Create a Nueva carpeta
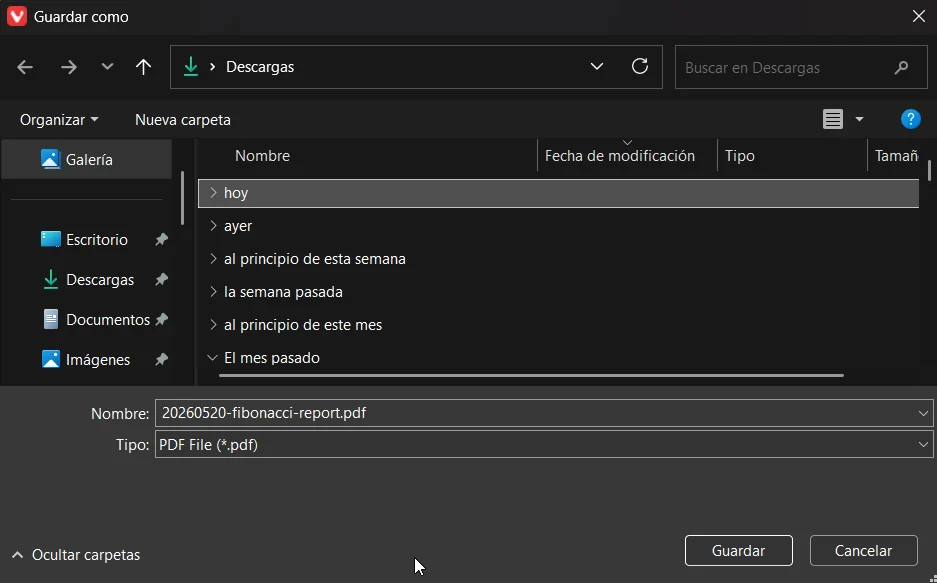The width and height of the screenshot is (937, 583). 183,119
